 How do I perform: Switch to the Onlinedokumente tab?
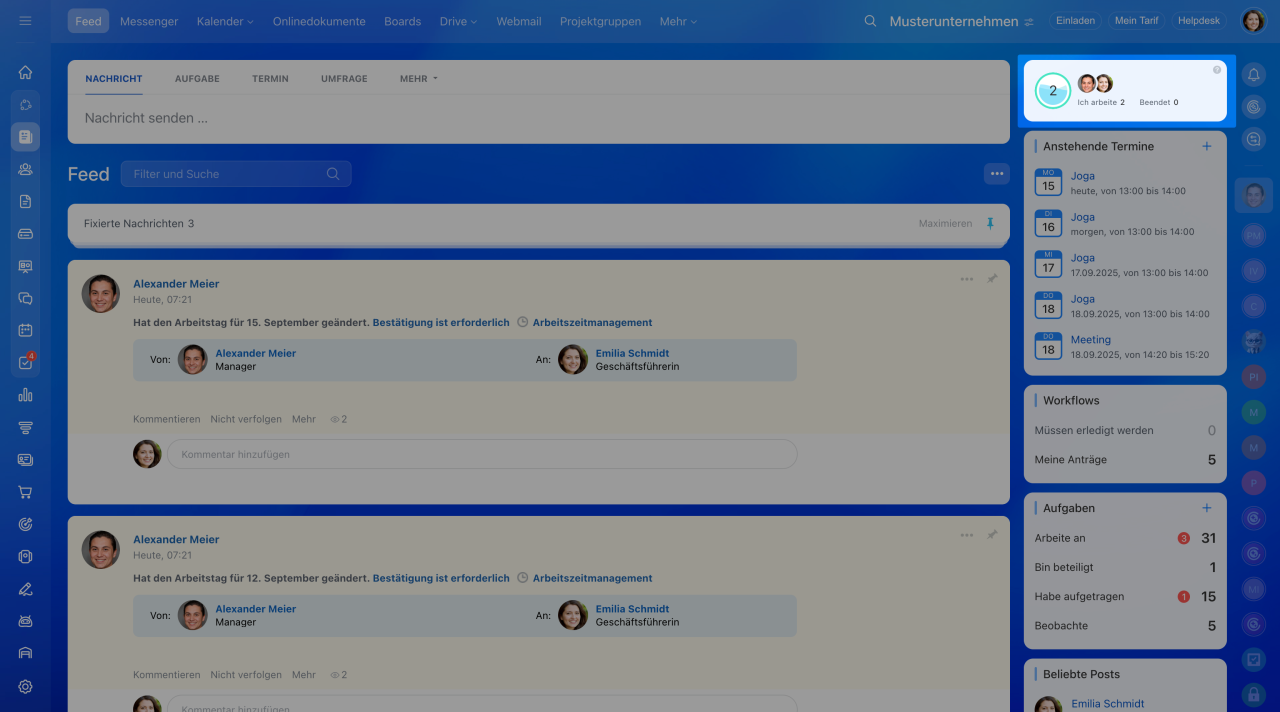coord(319,21)
